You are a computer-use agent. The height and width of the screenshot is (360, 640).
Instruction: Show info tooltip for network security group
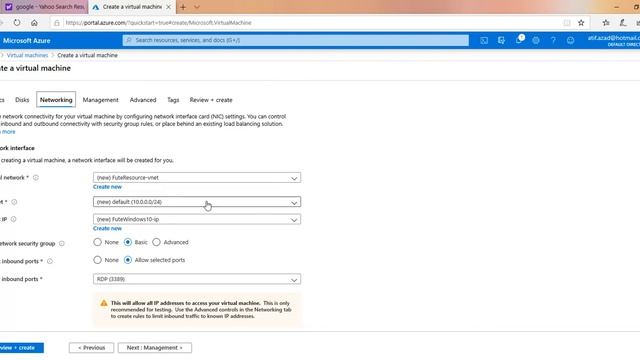pyautogui.click(x=62, y=244)
